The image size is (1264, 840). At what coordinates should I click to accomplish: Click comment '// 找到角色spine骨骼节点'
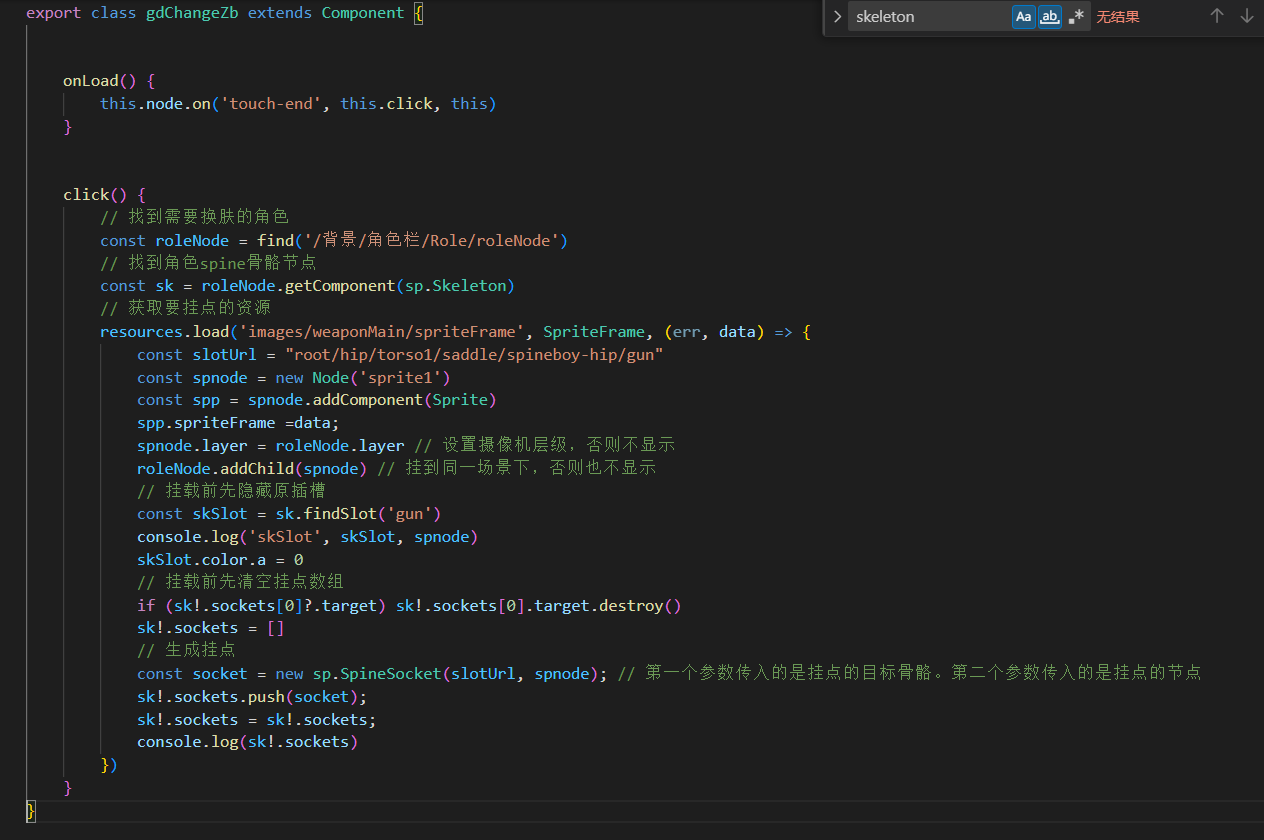208,263
